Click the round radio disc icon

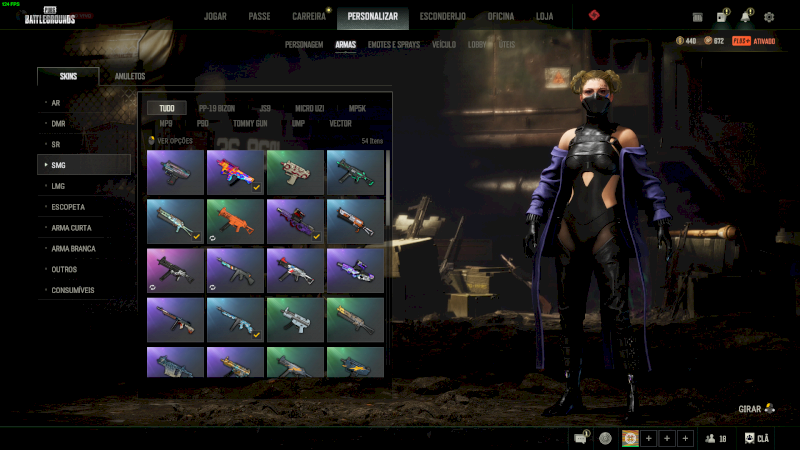[606, 438]
